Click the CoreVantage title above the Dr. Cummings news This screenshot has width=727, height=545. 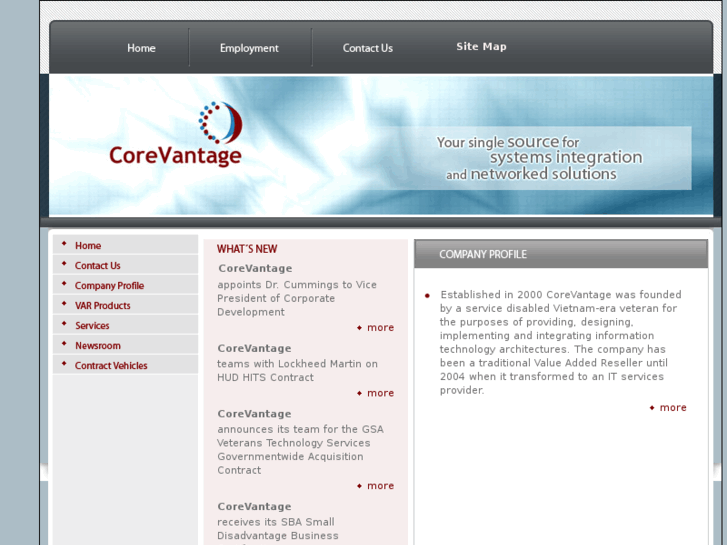tap(255, 268)
